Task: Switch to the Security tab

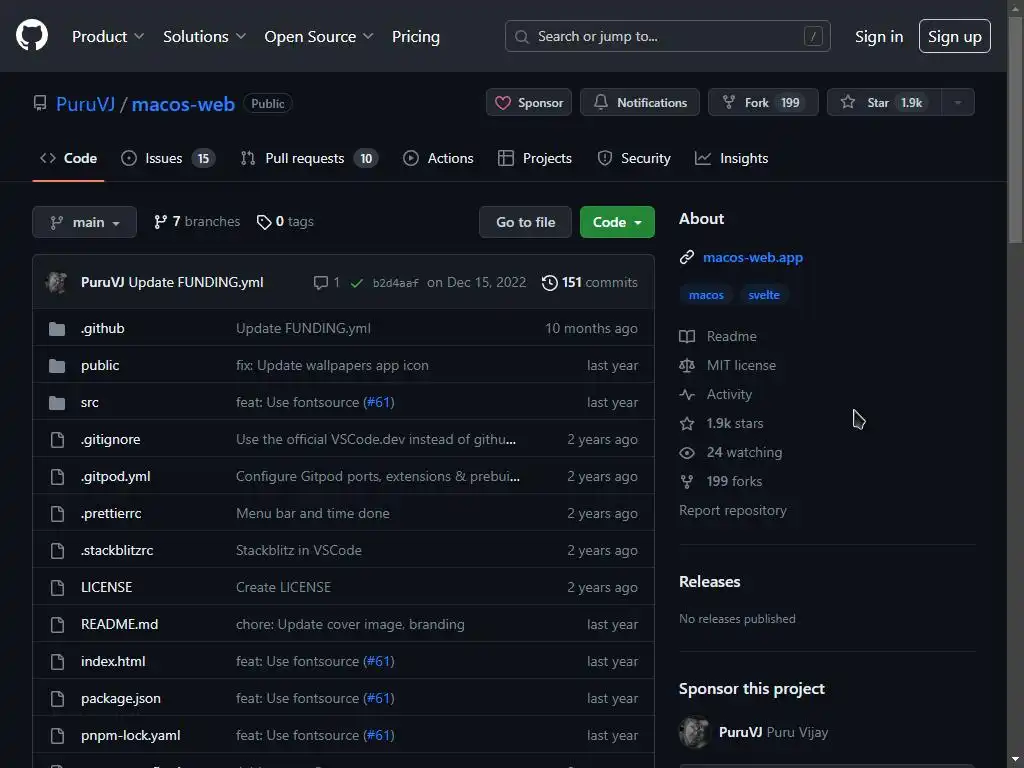Action: click(634, 158)
